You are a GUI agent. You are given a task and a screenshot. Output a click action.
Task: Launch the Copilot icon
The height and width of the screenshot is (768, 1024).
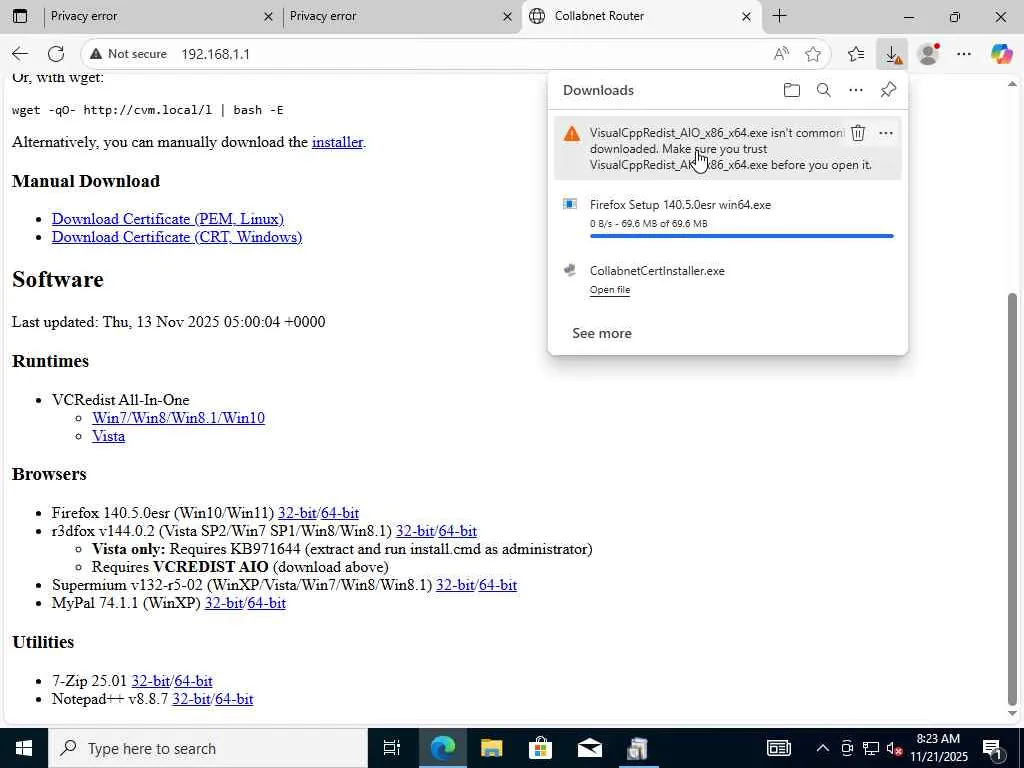click(1001, 54)
